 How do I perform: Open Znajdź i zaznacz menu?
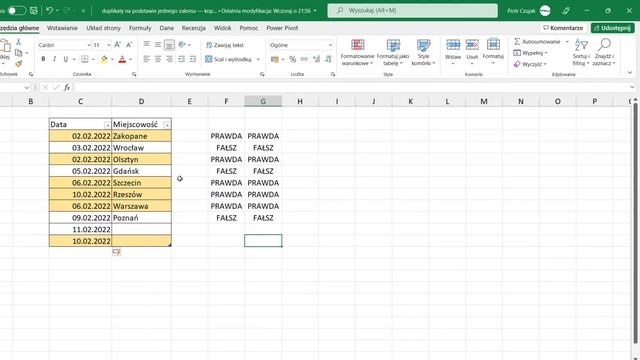(x=604, y=52)
